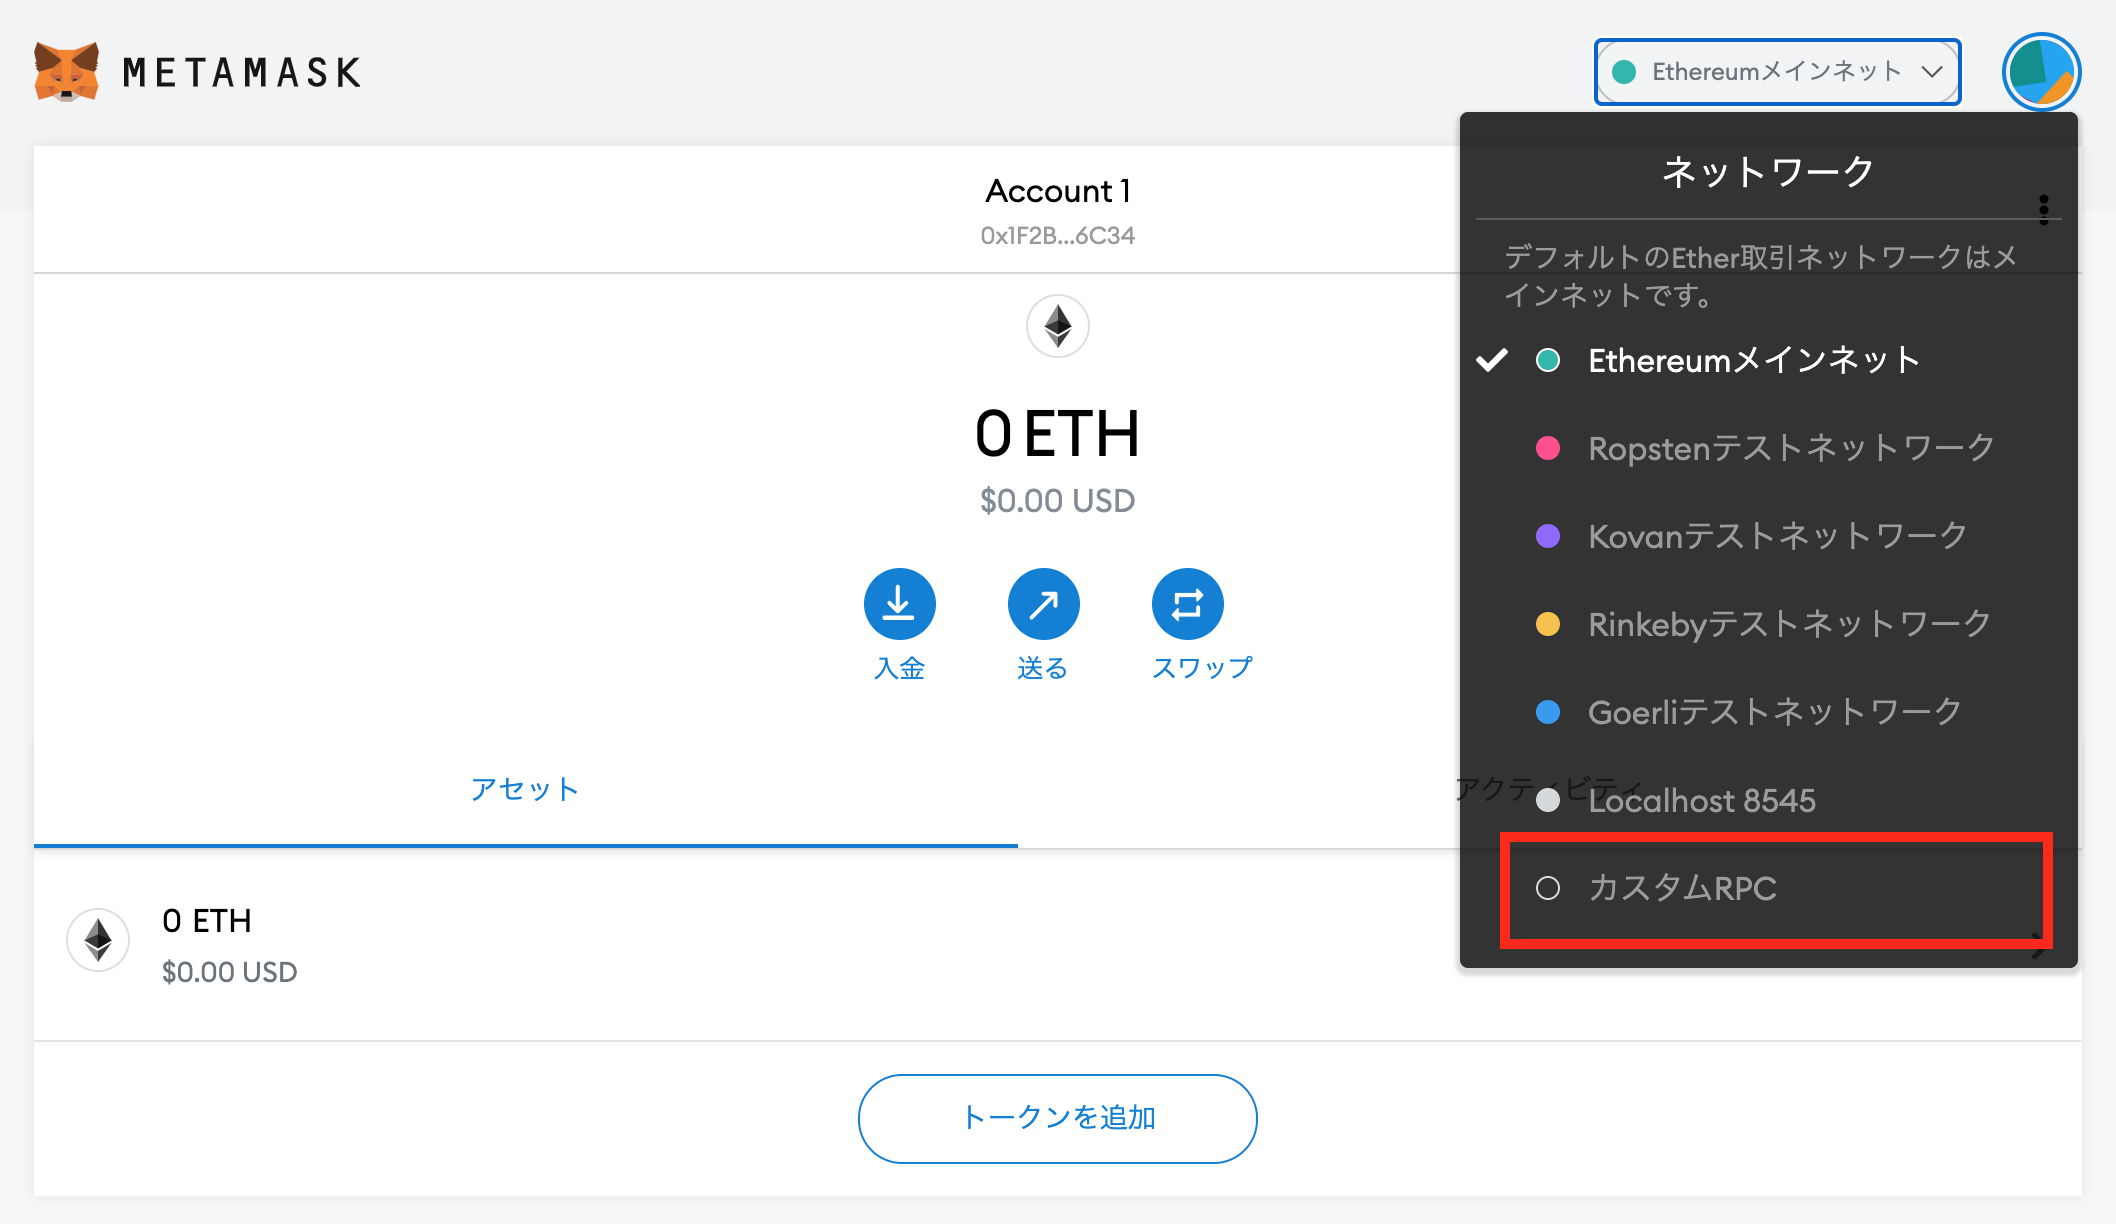Click the 送る send arrow icon
Screen dimensions: 2116x1224
tap(1043, 604)
